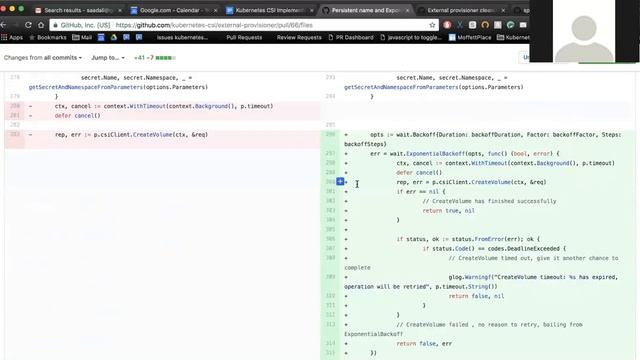The width and height of the screenshot is (640, 360).
Task: Bookmark this page with the star icon
Action: [432, 25]
